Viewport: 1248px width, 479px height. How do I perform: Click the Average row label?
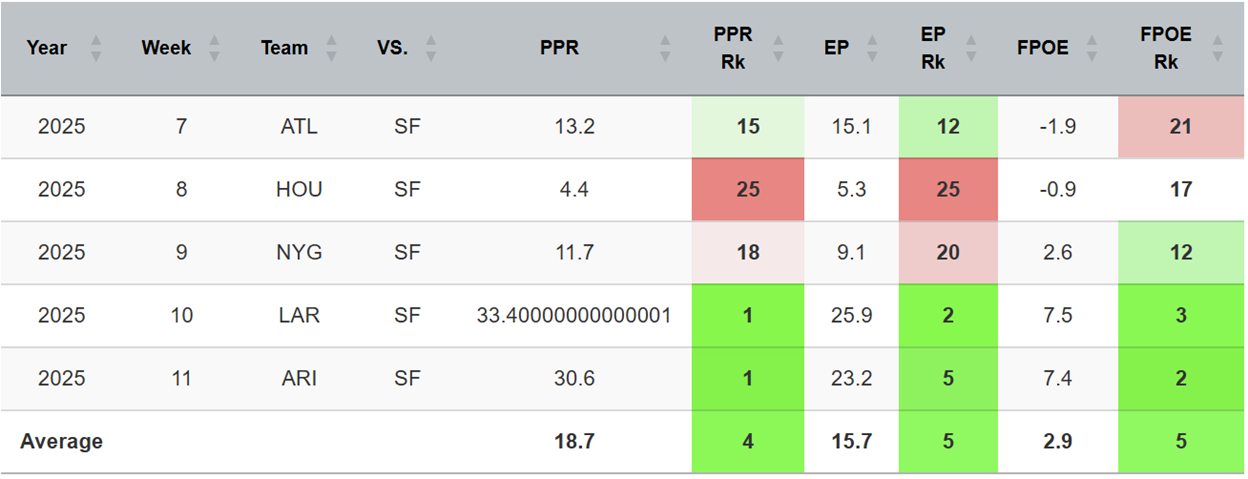[61, 441]
